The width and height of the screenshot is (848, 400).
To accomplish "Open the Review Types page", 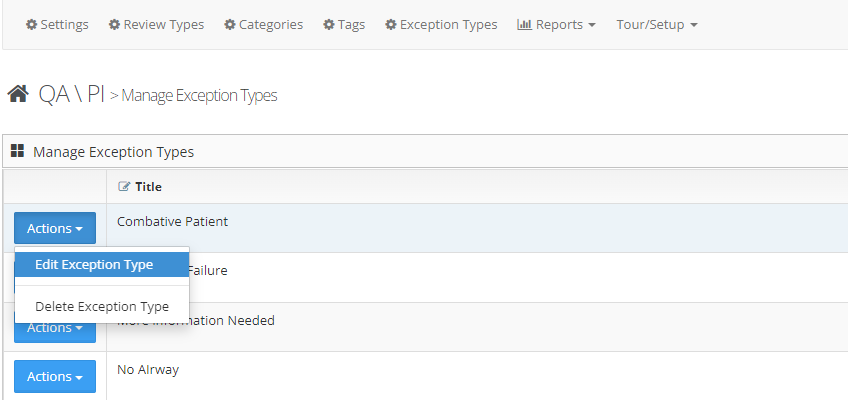I will click(163, 25).
